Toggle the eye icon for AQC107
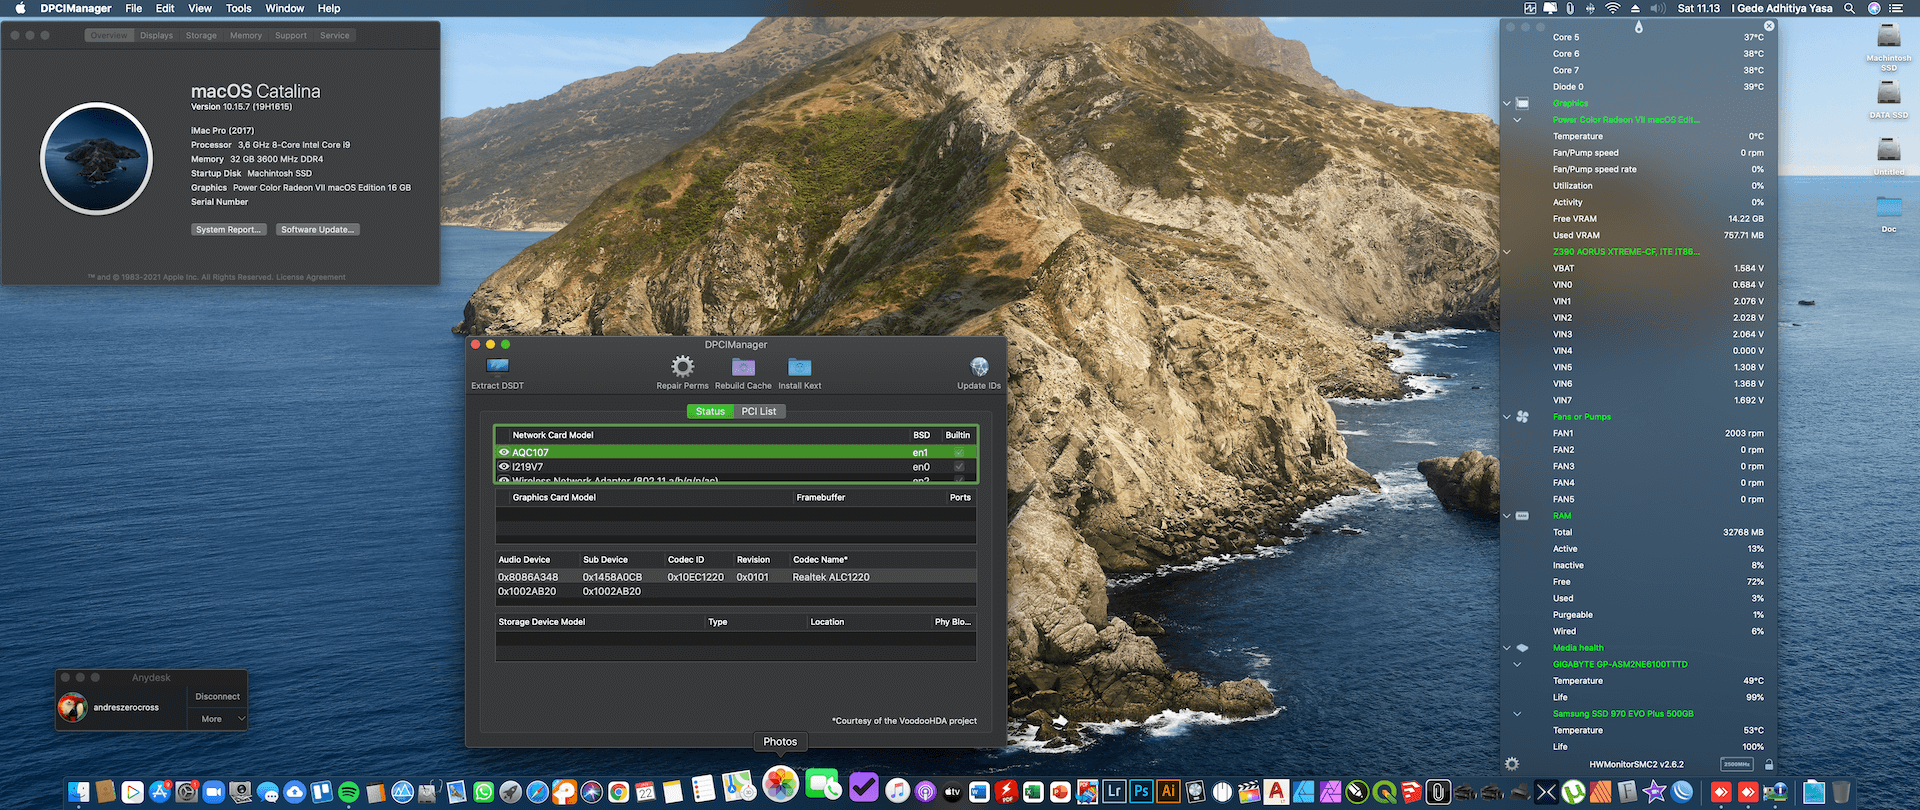Image resolution: width=1920 pixels, height=810 pixels. 504,452
